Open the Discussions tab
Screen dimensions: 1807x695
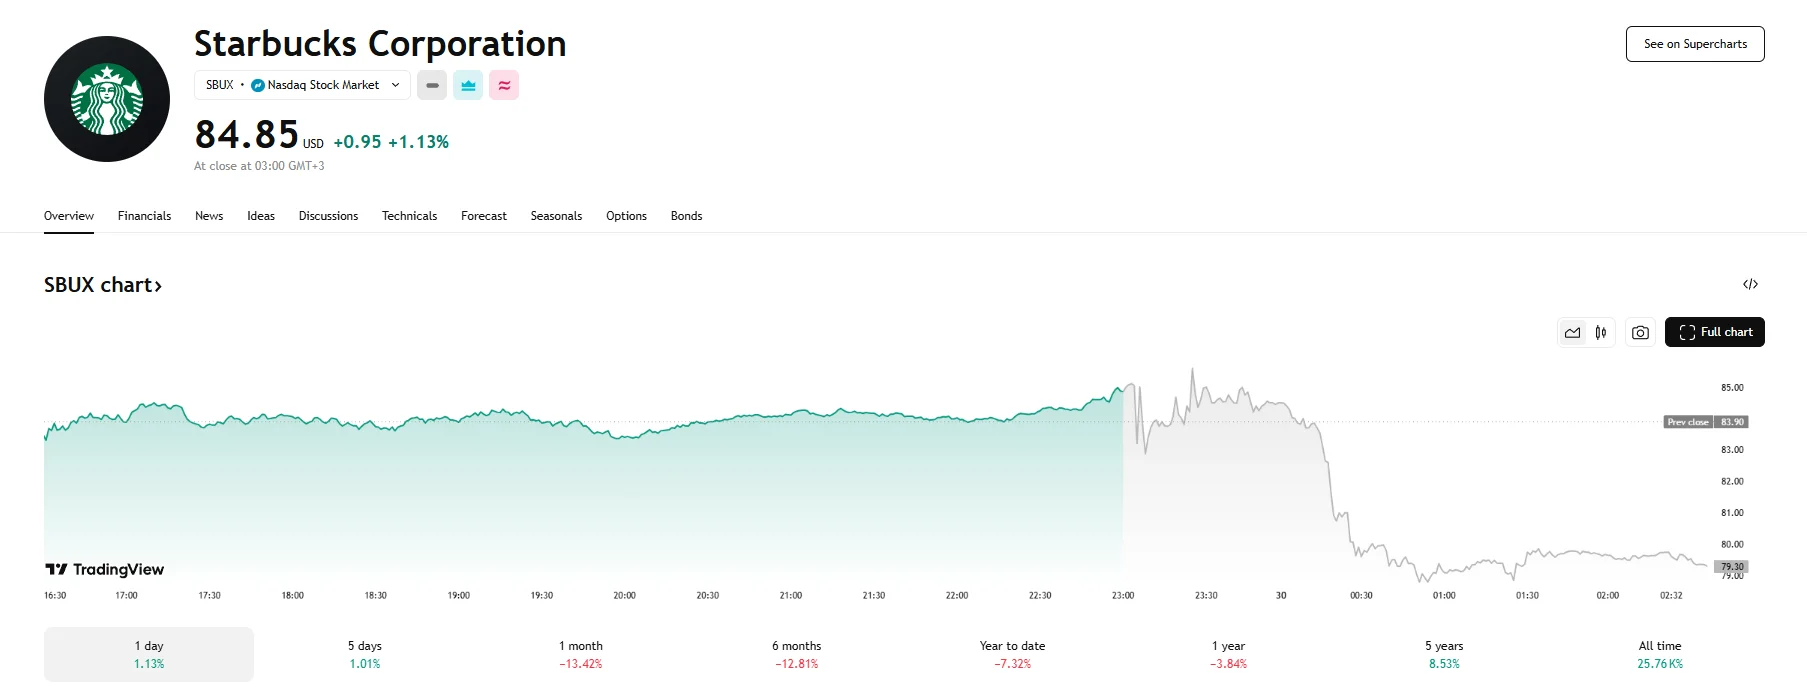(x=328, y=216)
